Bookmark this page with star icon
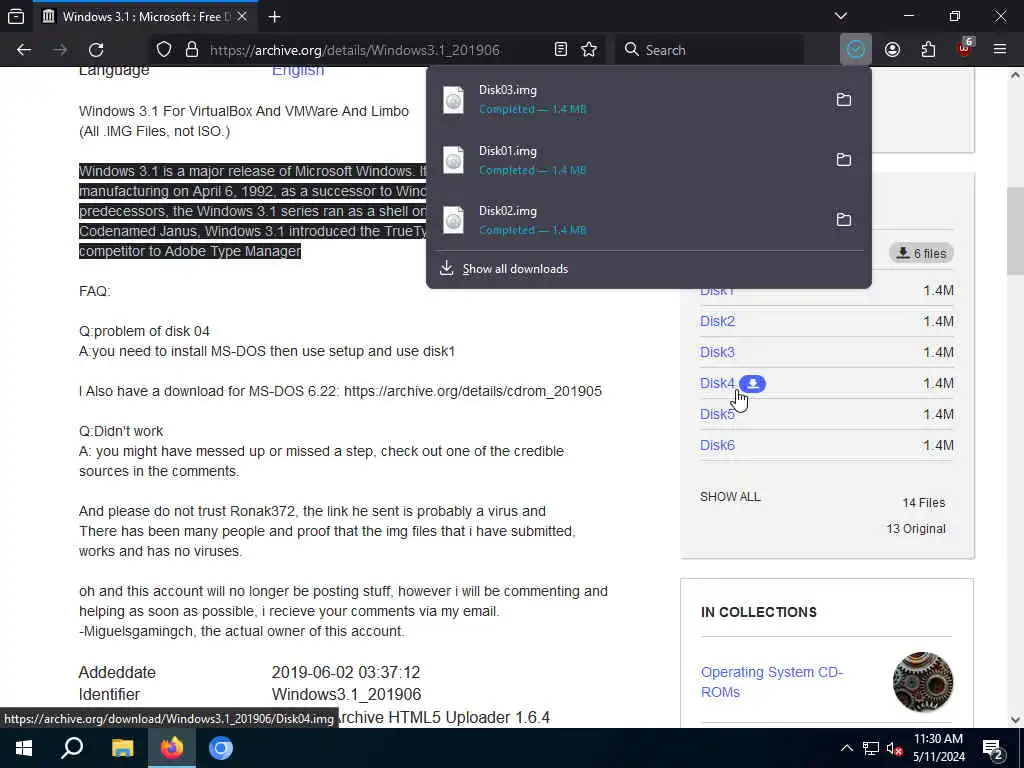 (589, 50)
